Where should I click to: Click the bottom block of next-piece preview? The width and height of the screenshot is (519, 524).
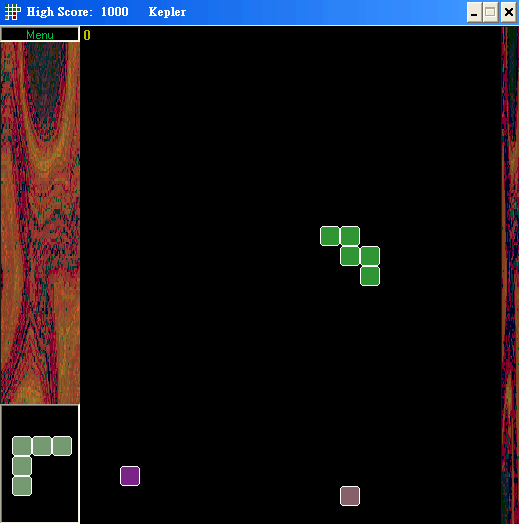(x=22, y=486)
